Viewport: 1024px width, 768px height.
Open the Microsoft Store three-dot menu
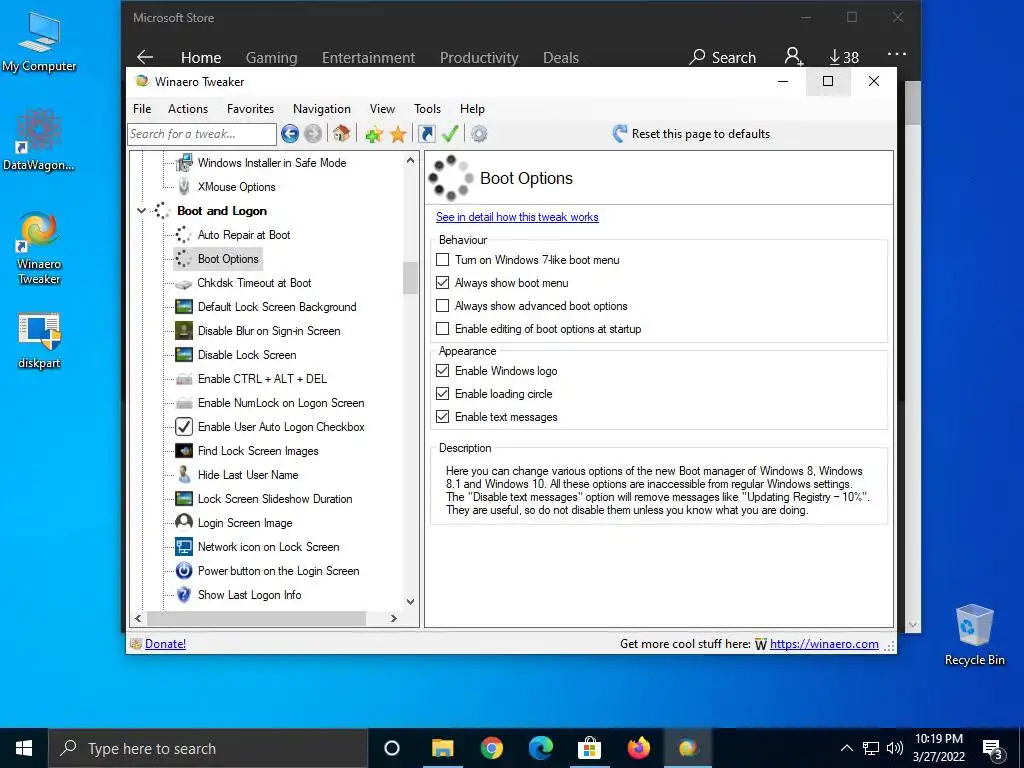pos(897,54)
